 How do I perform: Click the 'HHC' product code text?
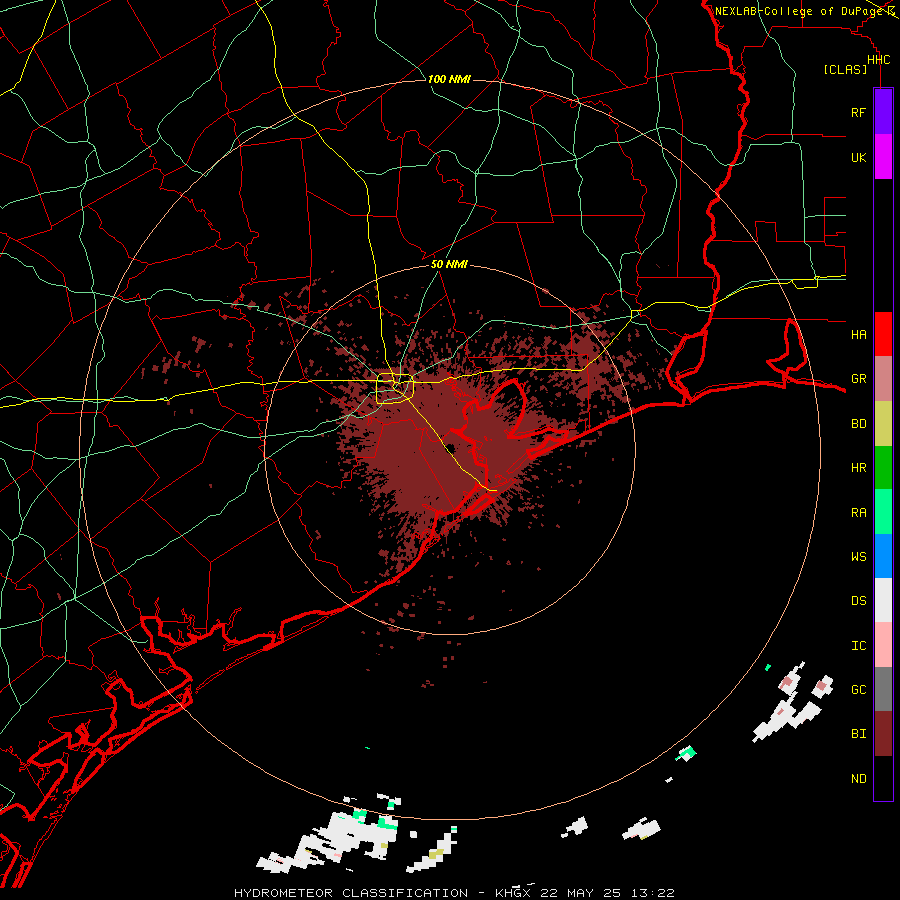(878, 60)
